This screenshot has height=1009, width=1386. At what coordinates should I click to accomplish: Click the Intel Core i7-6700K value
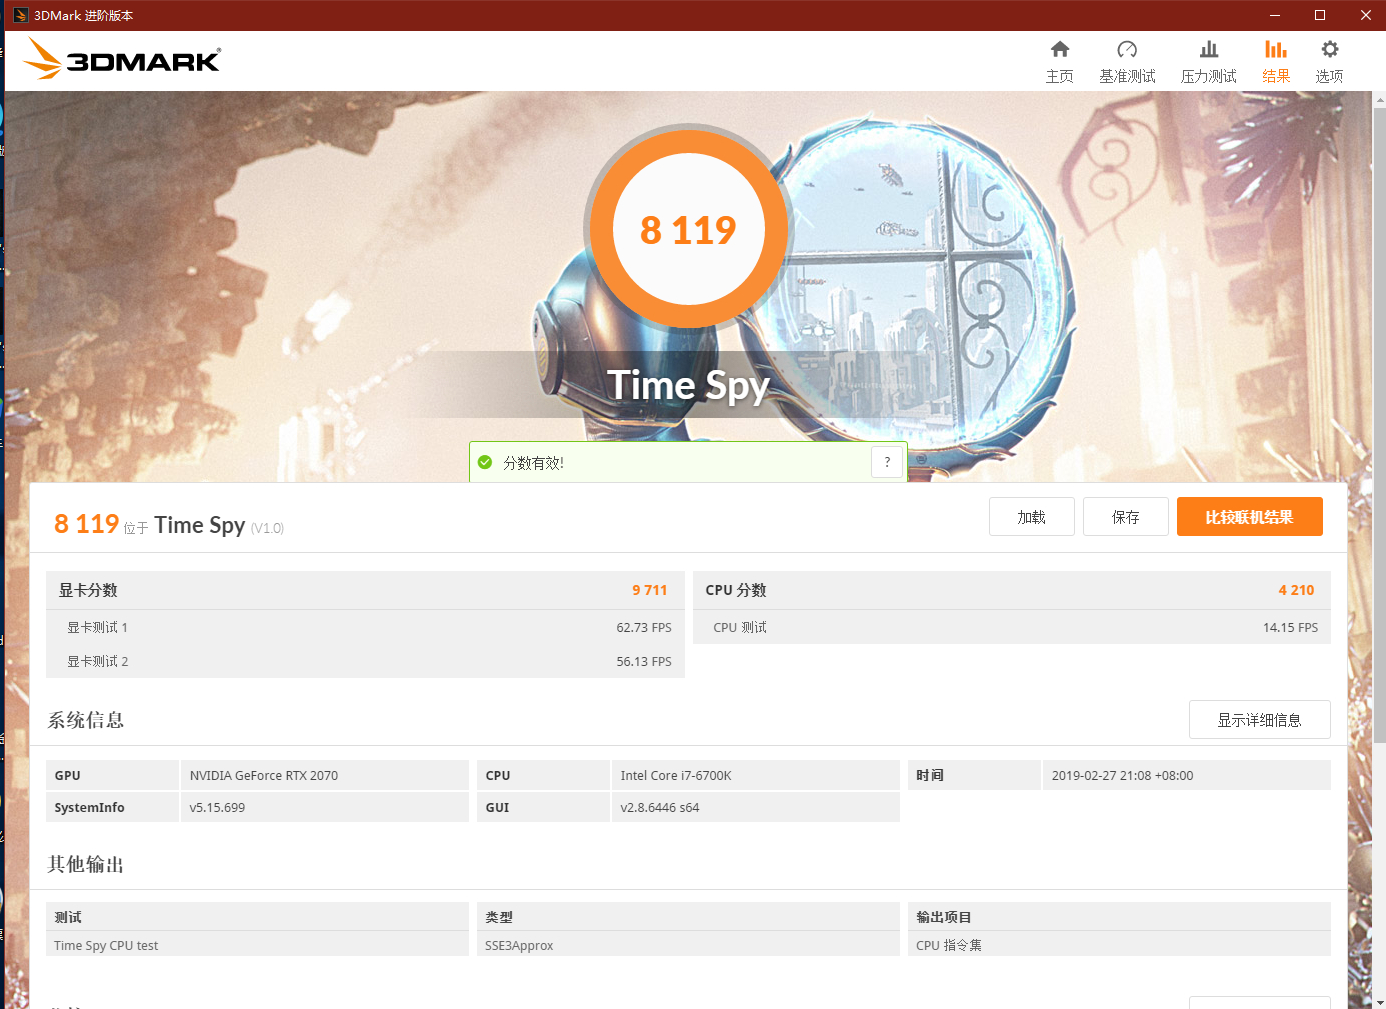(676, 775)
